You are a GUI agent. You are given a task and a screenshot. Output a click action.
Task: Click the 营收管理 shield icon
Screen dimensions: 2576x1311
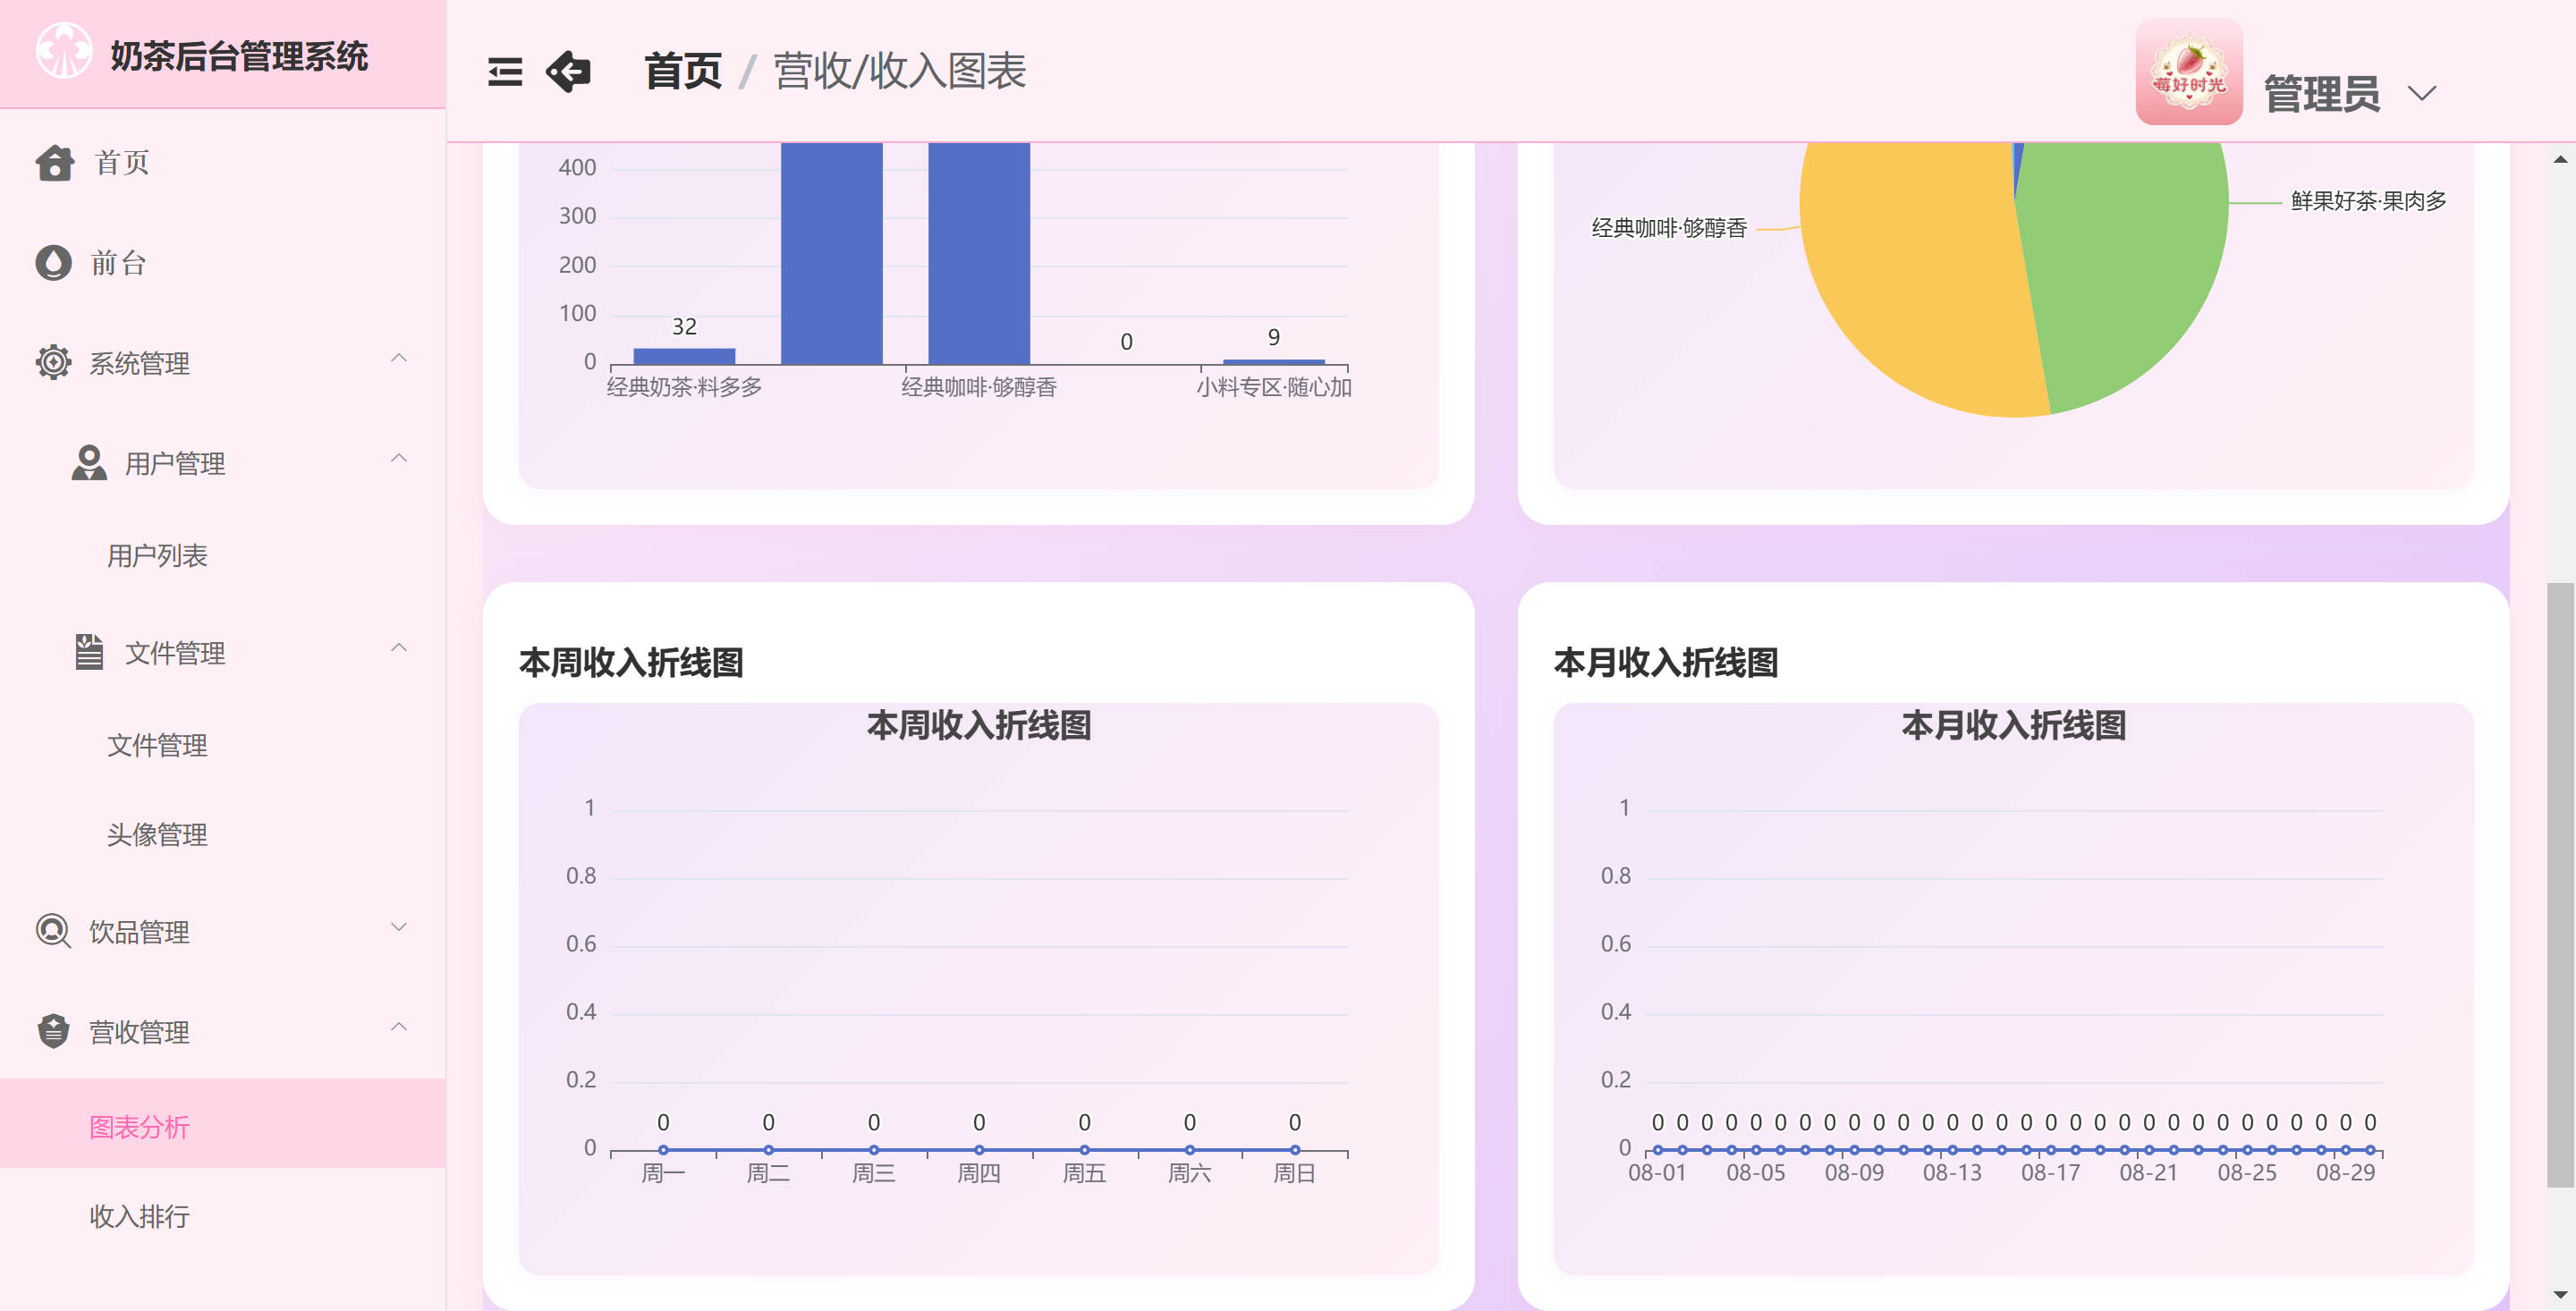[x=53, y=1031]
